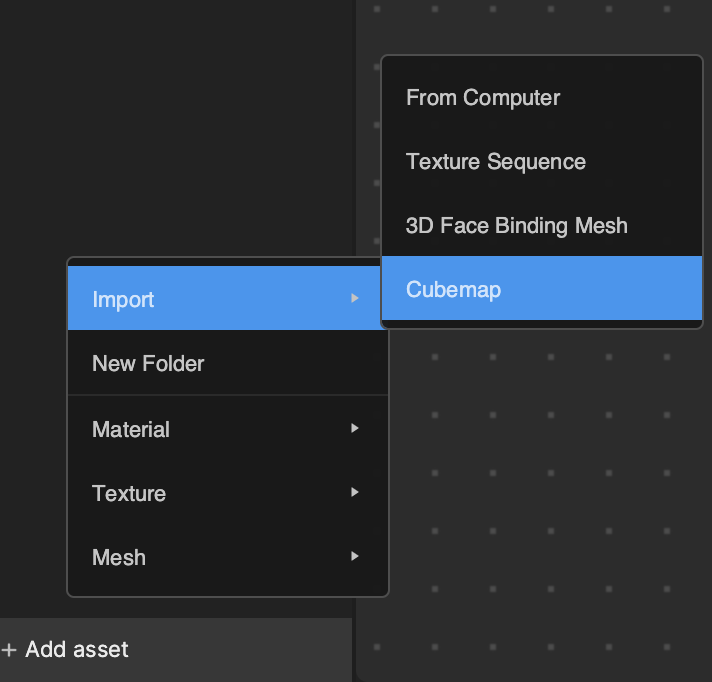This screenshot has width=712, height=682.
Task: Select the highlighted Cubemap option
Action: click(x=542, y=288)
